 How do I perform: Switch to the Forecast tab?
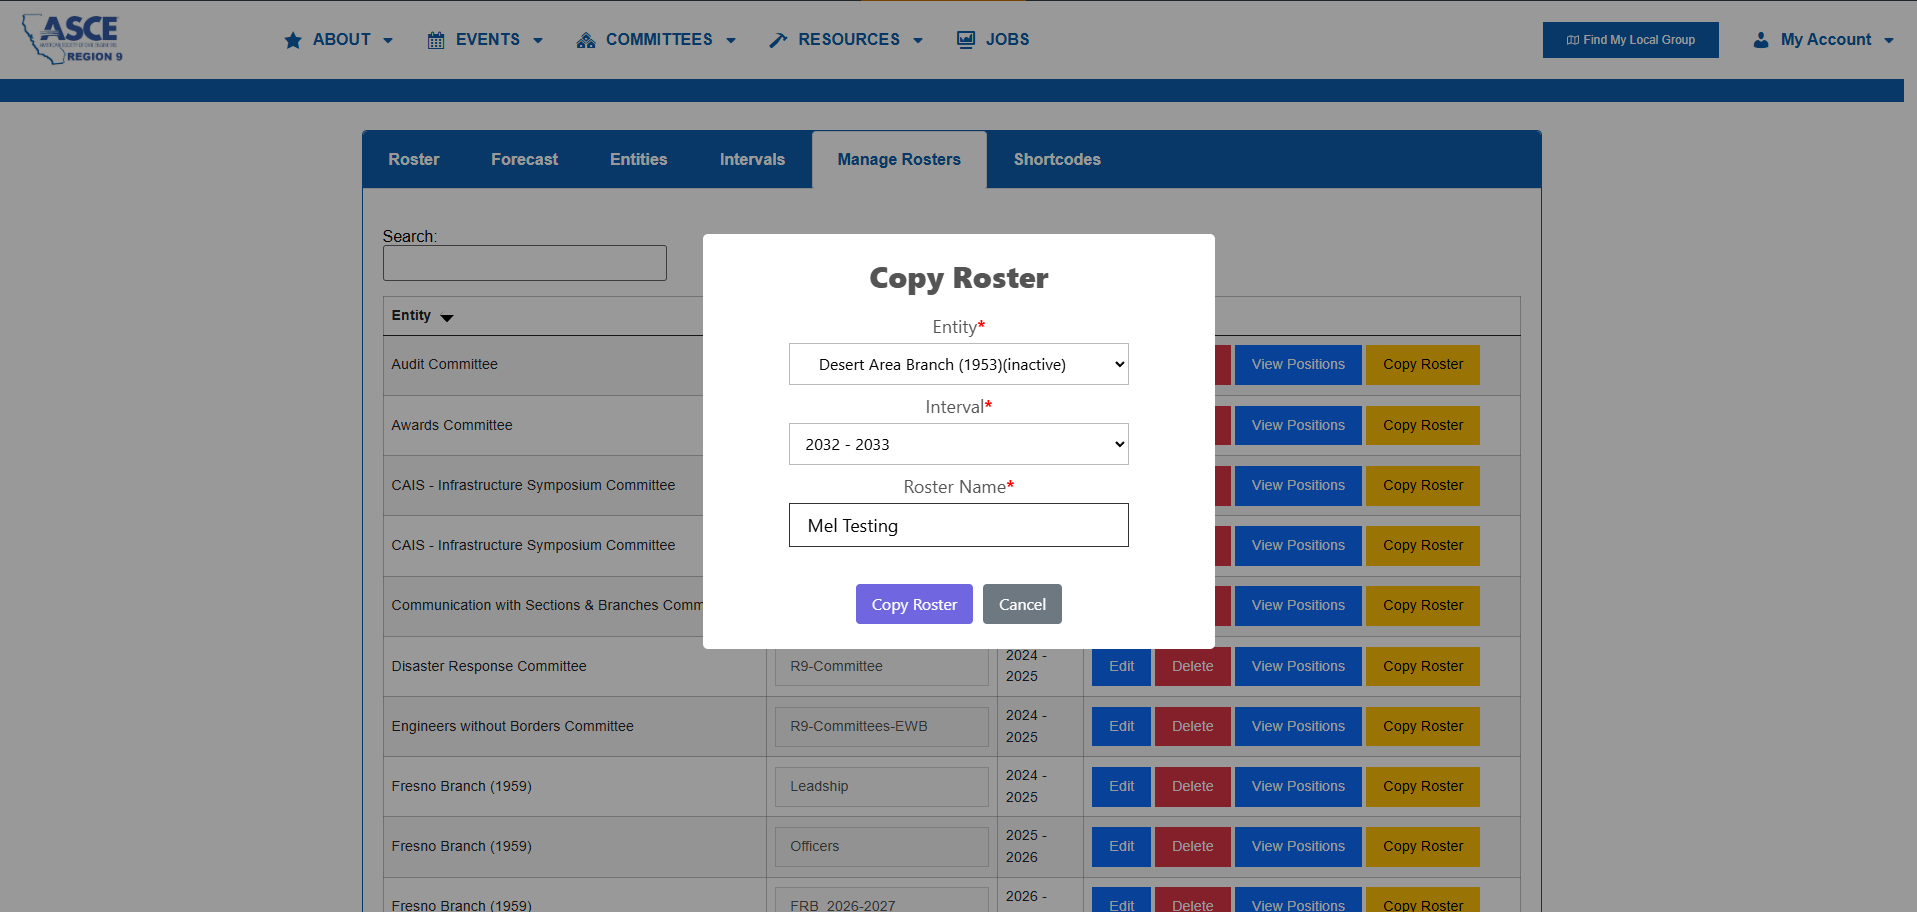[x=525, y=160]
